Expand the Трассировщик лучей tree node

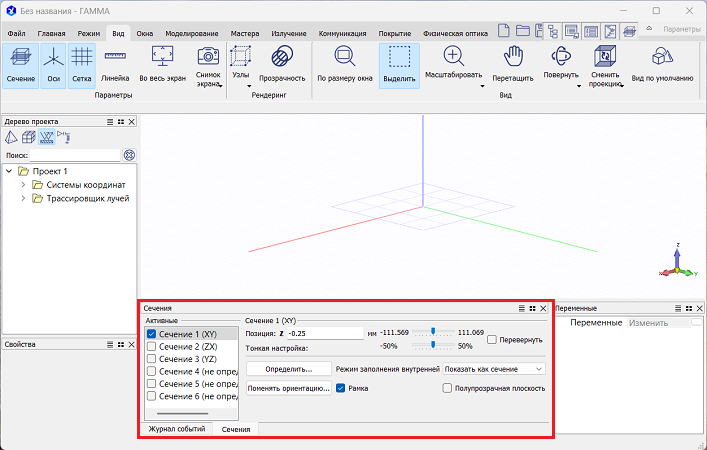point(23,198)
